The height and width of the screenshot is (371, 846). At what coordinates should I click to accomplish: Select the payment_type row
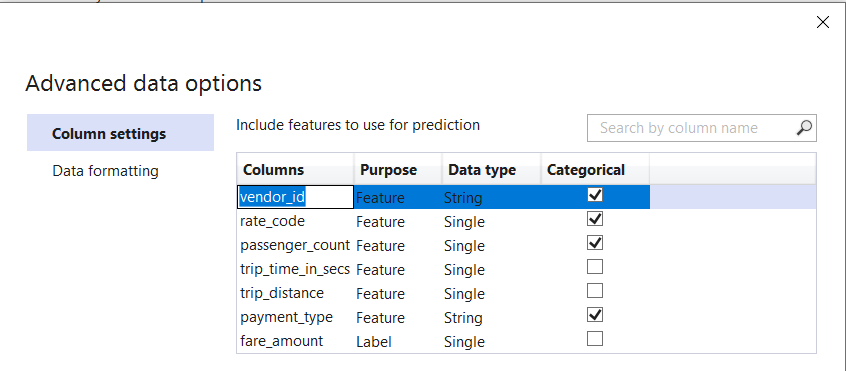(526, 318)
